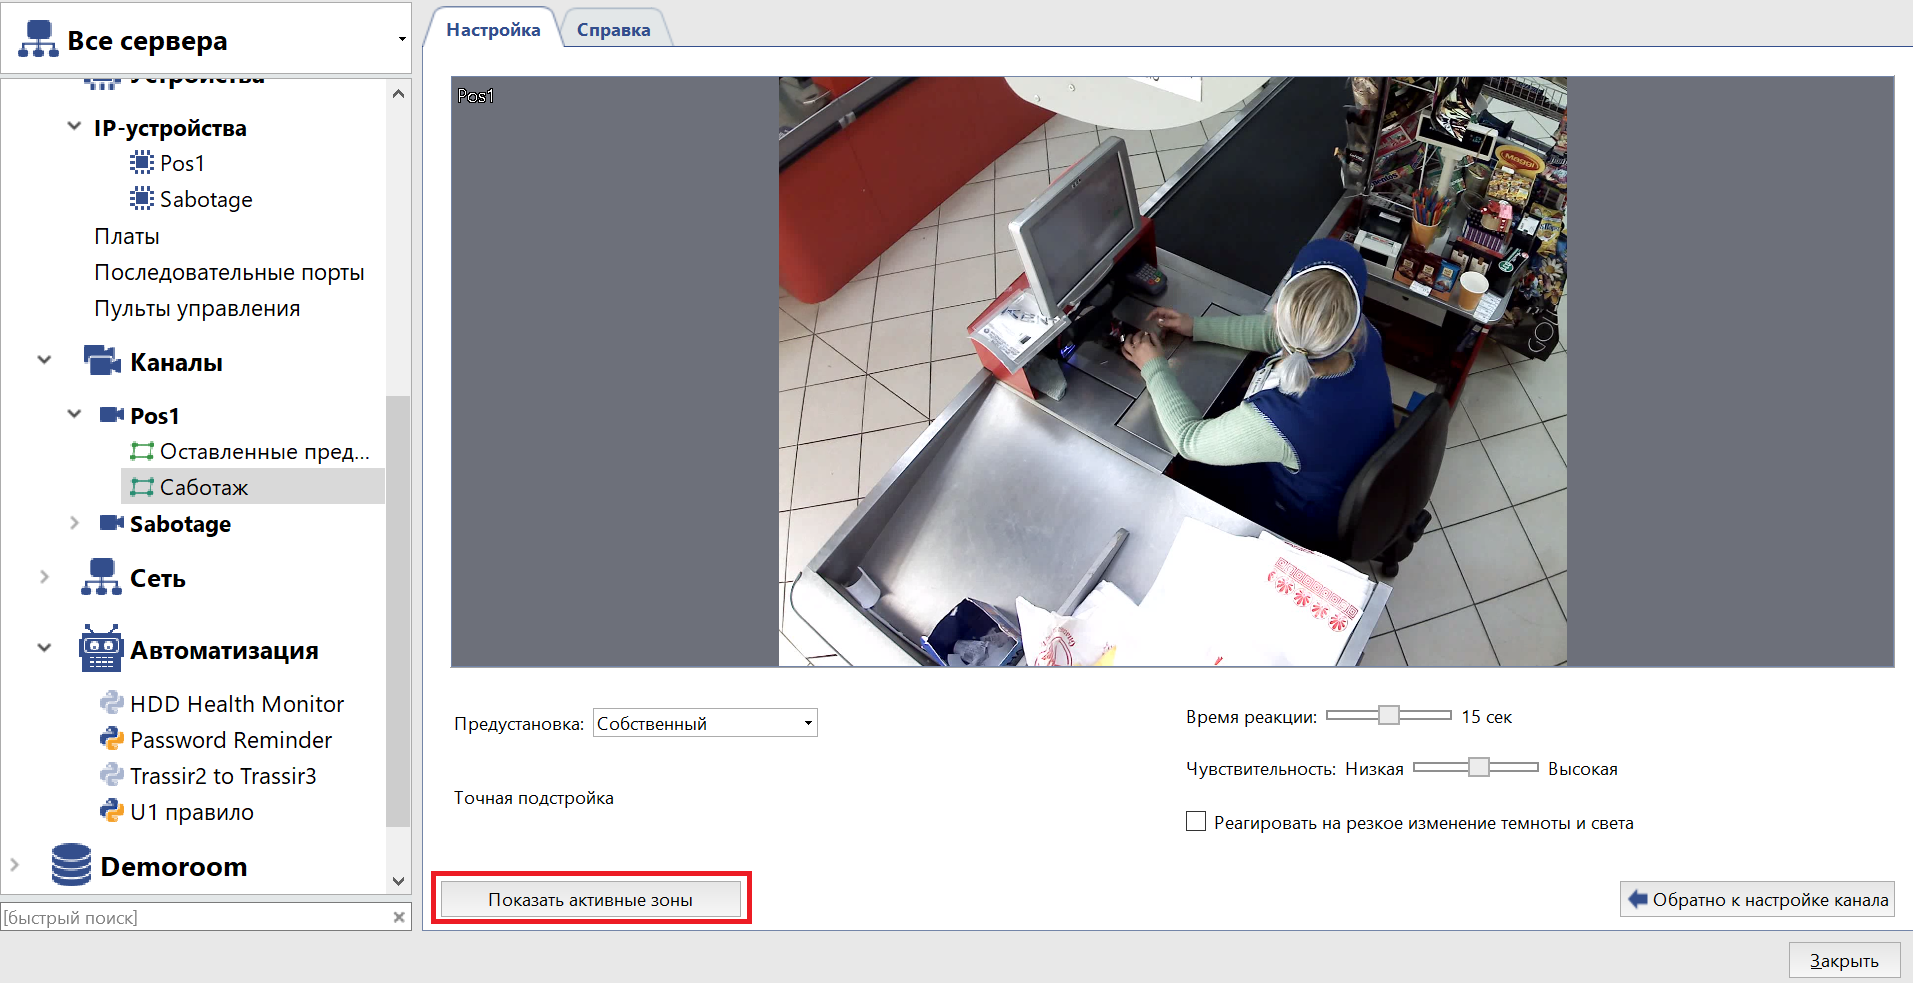Viewport: 1913px width, 983px height.
Task: Select Последовательные порты in the tree
Action: [x=229, y=271]
